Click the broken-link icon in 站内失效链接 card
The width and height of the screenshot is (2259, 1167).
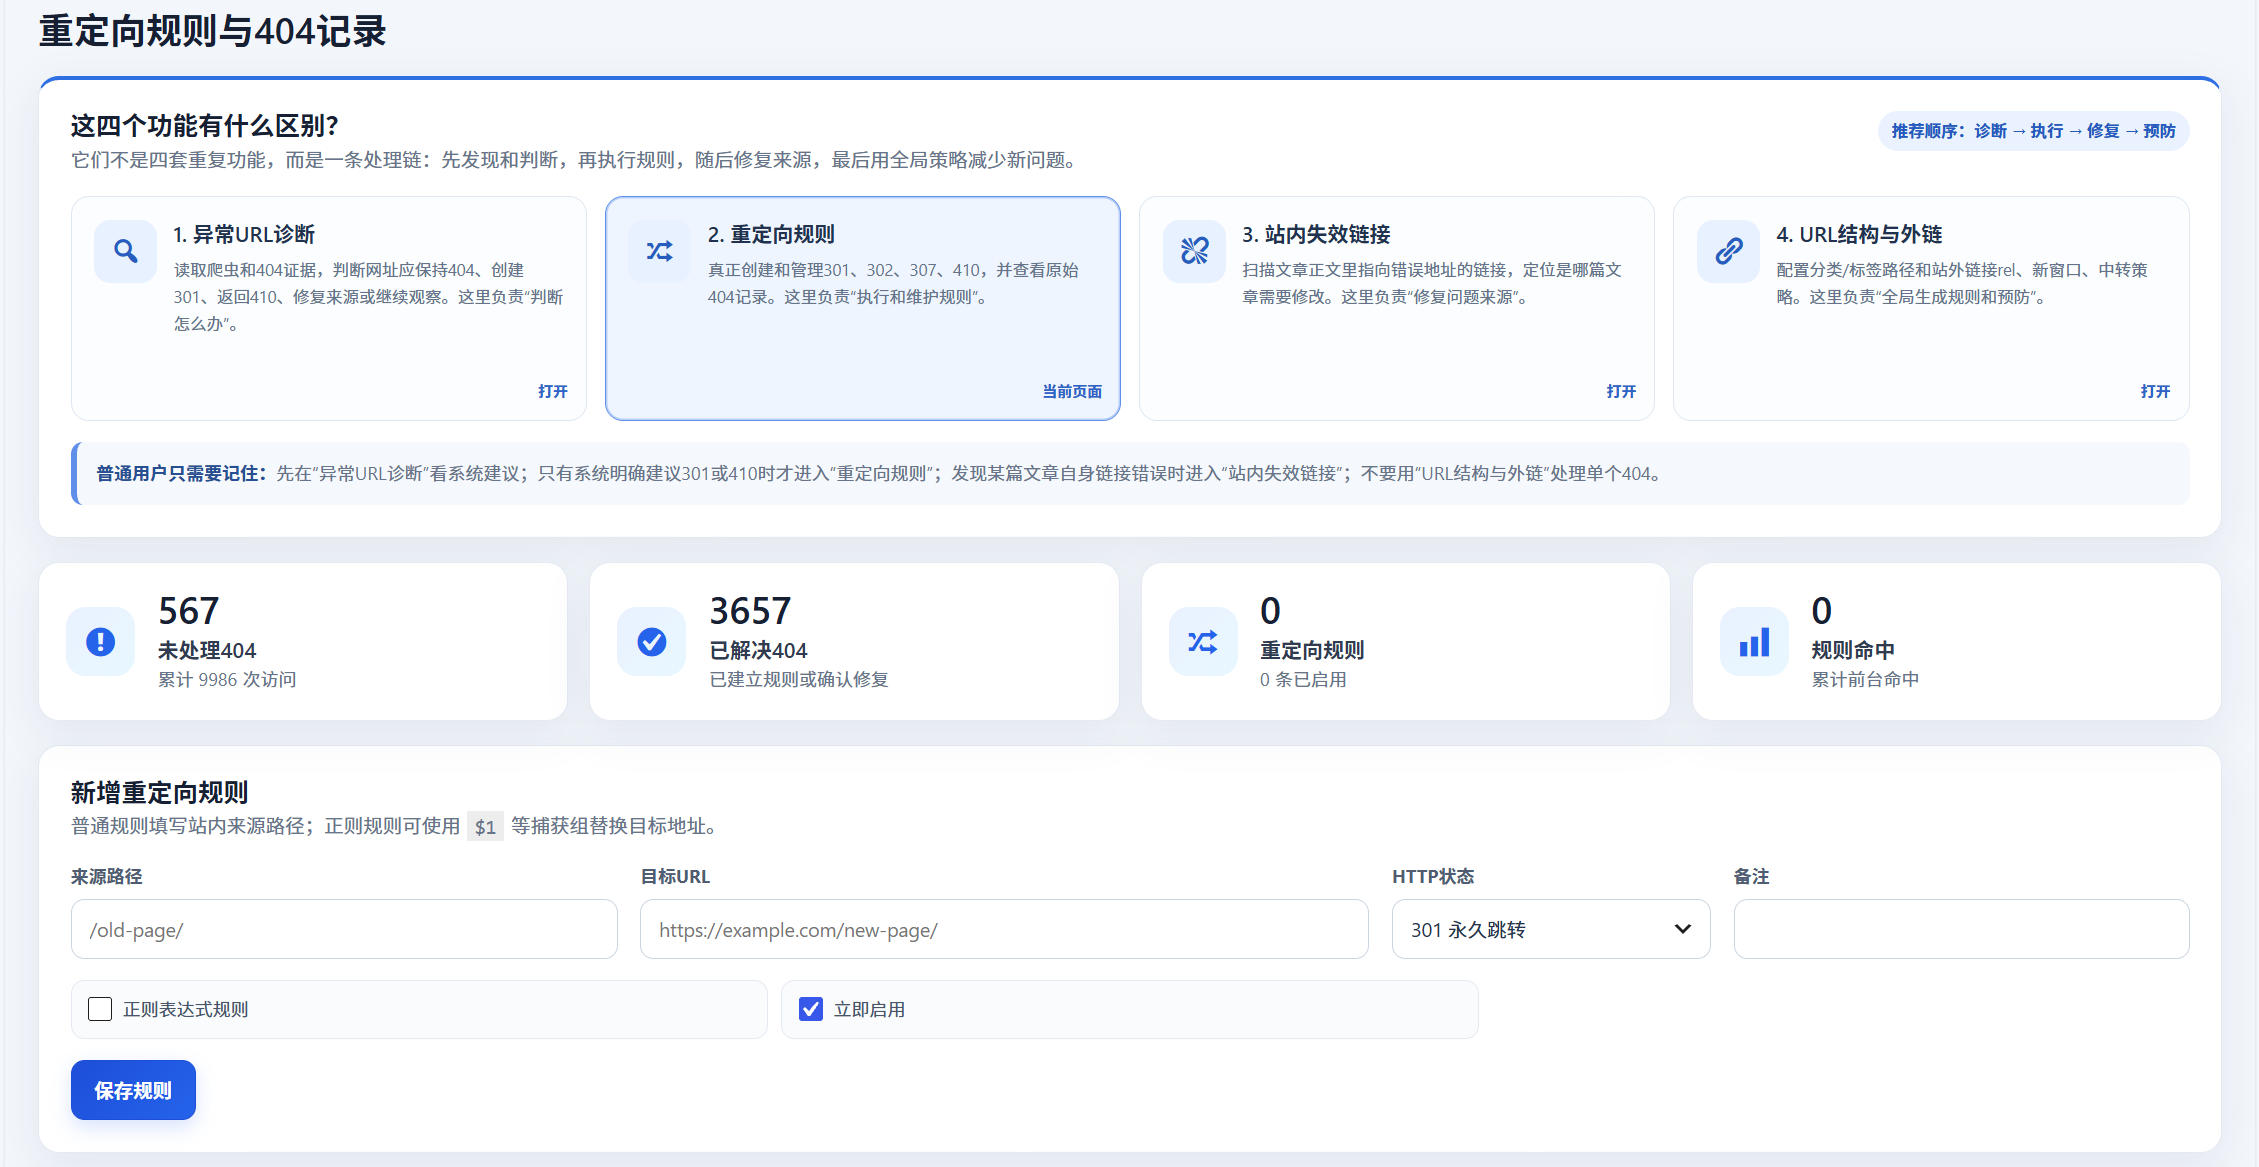click(1194, 251)
